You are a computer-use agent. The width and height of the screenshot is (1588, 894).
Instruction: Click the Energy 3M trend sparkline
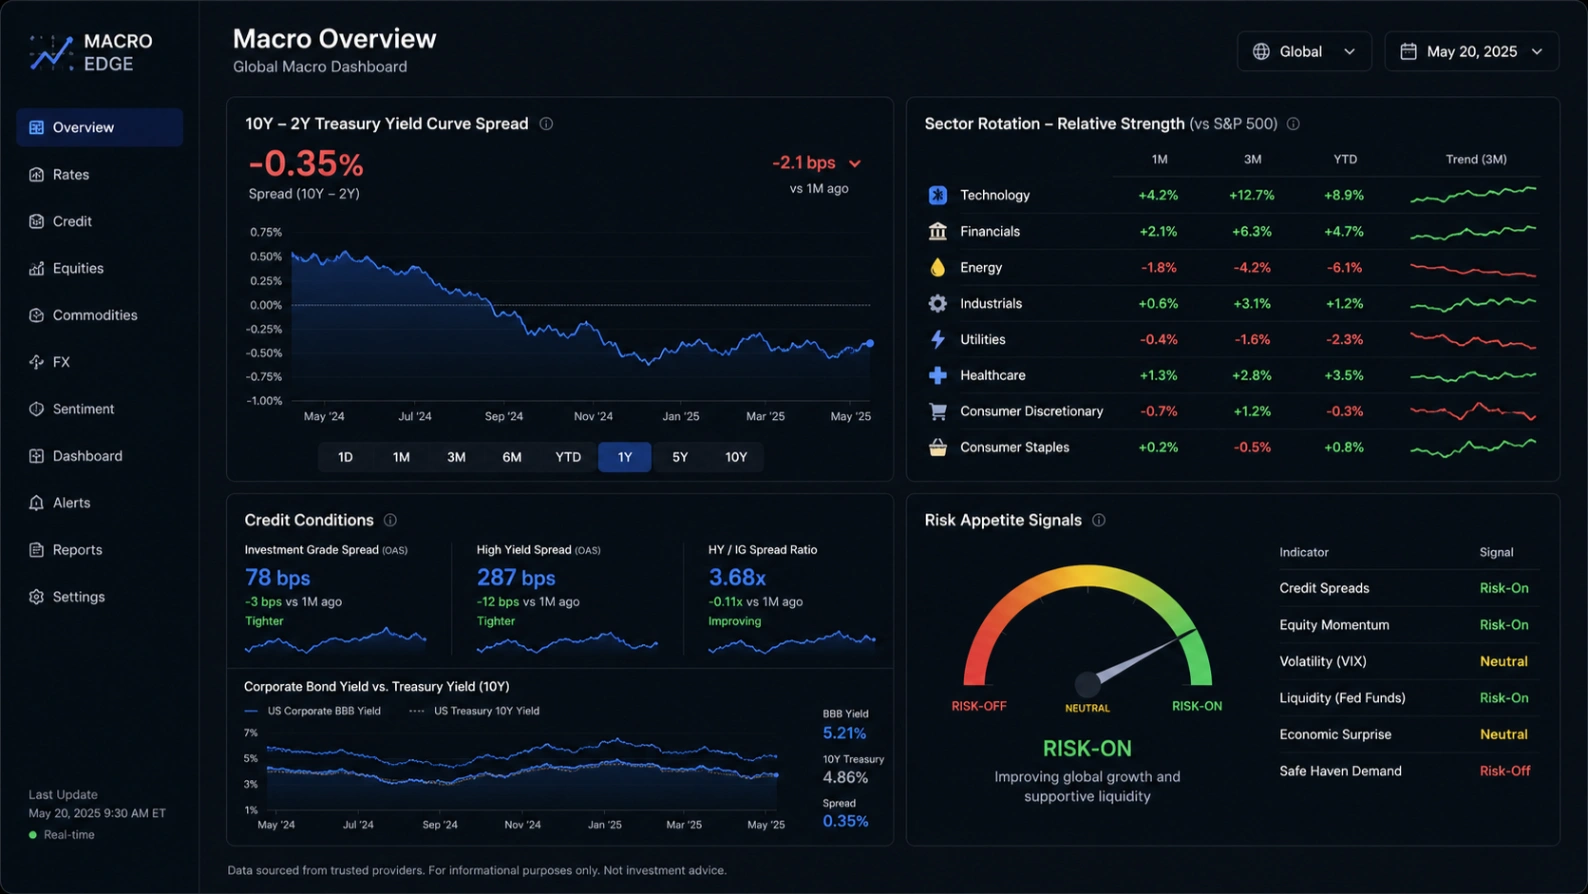click(x=1473, y=269)
